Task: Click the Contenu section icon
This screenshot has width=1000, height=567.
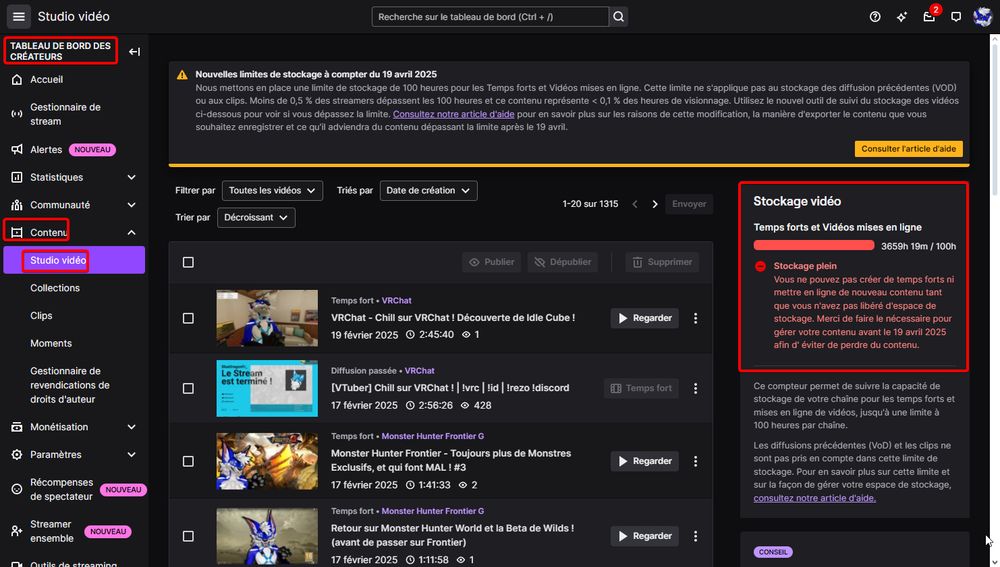Action: 17,233
